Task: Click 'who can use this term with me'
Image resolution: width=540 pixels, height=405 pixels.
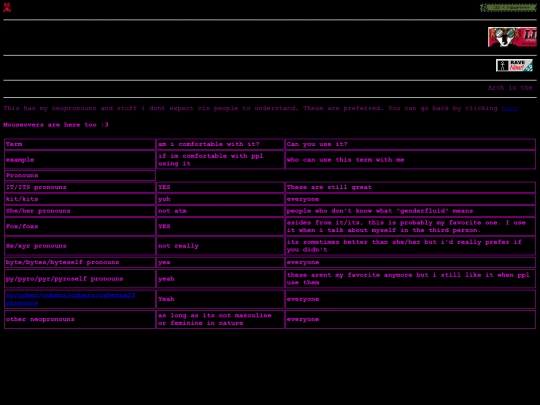Action: tap(411, 160)
